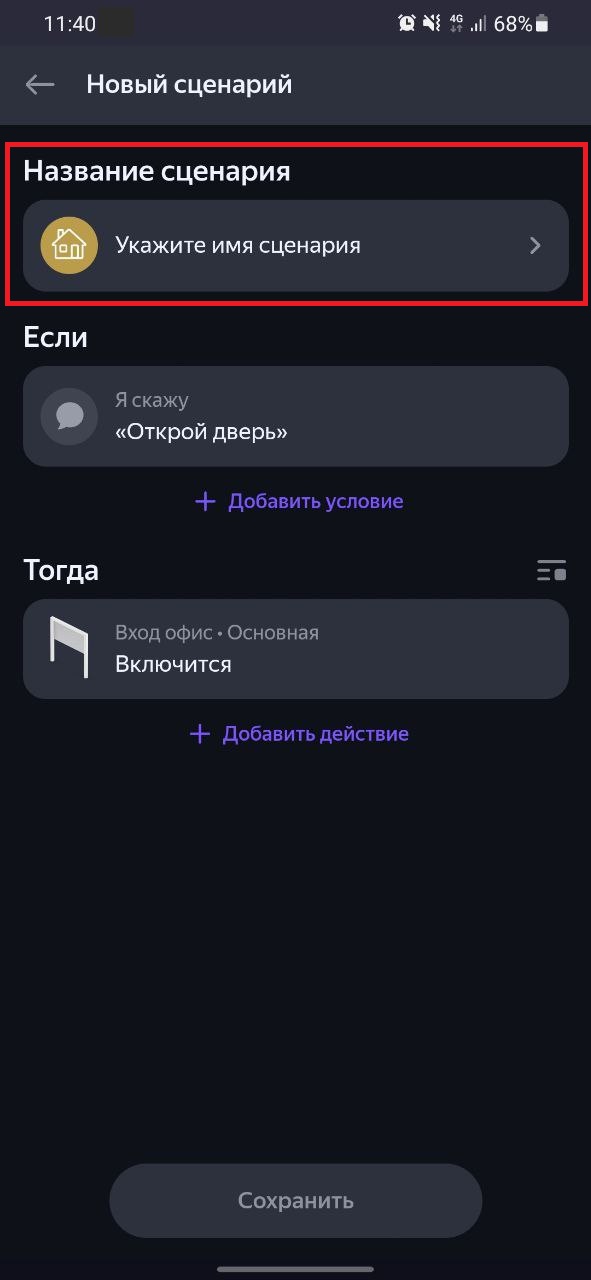The height and width of the screenshot is (1280, 591).
Task: Expand scenario name chevron arrow
Action: pos(536,245)
